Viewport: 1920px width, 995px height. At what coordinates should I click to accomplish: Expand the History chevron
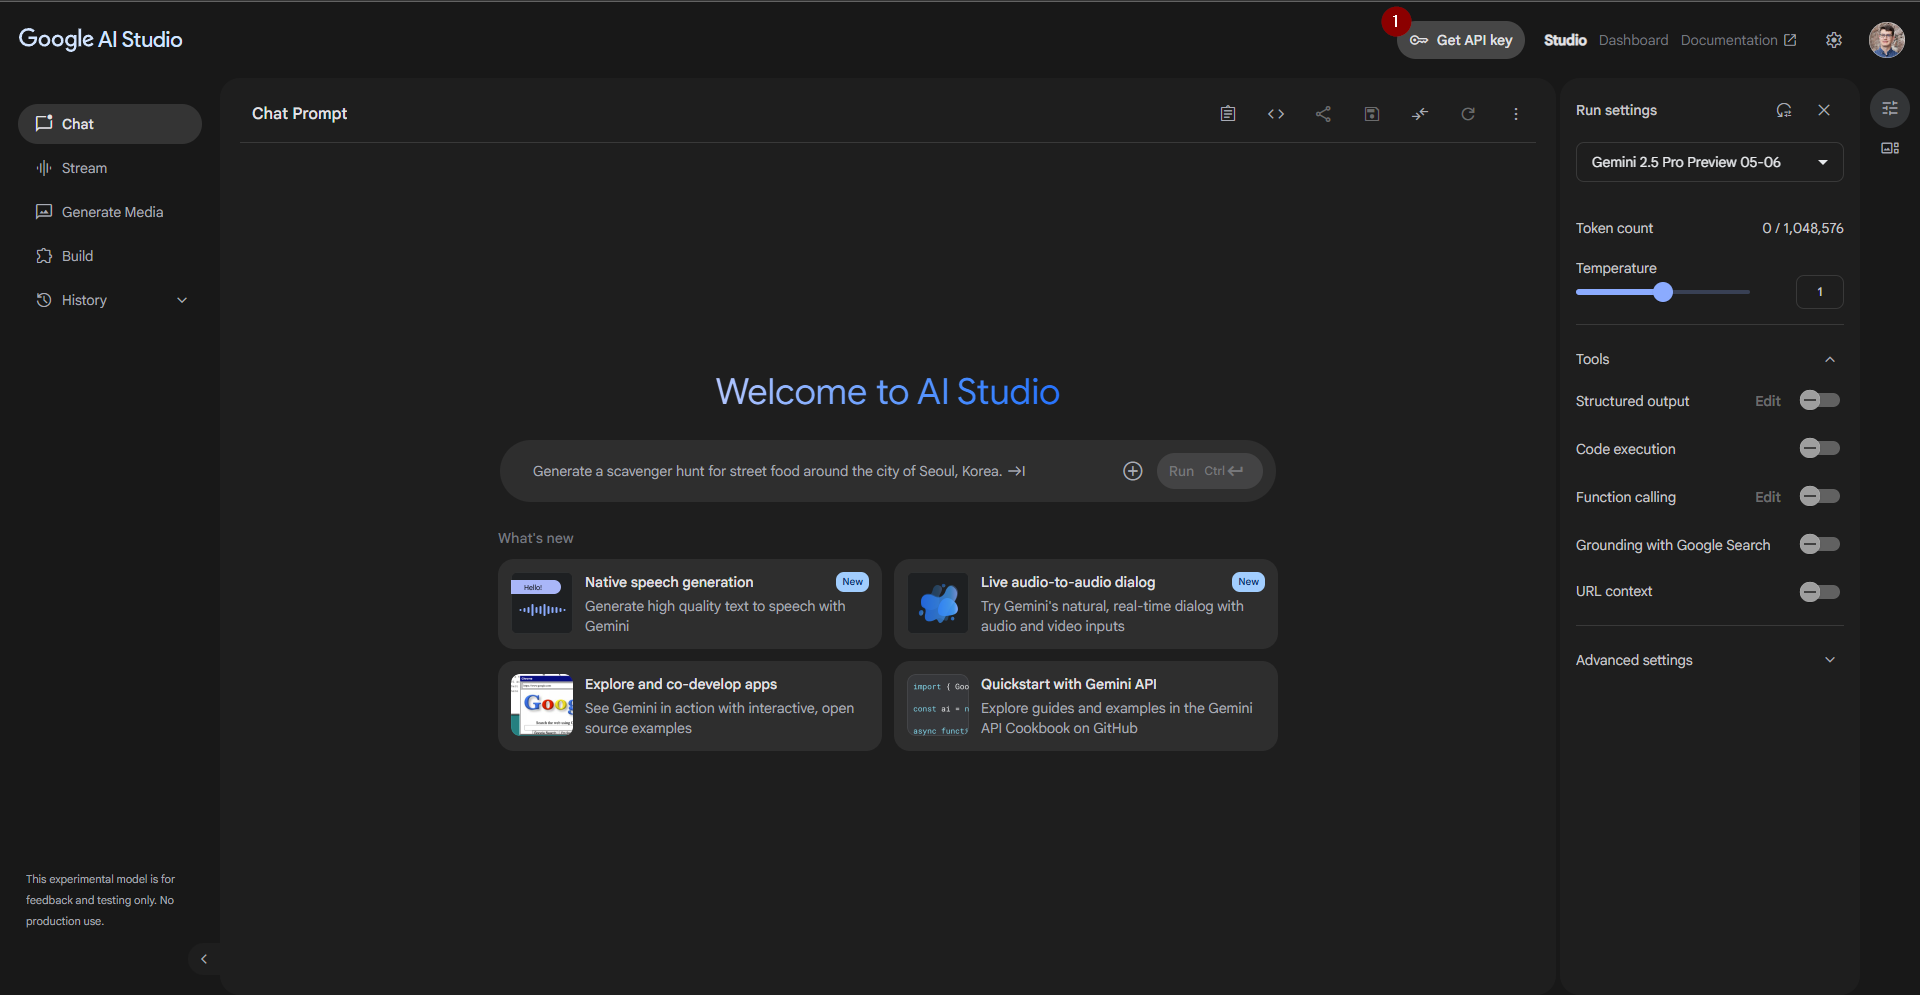pos(182,300)
